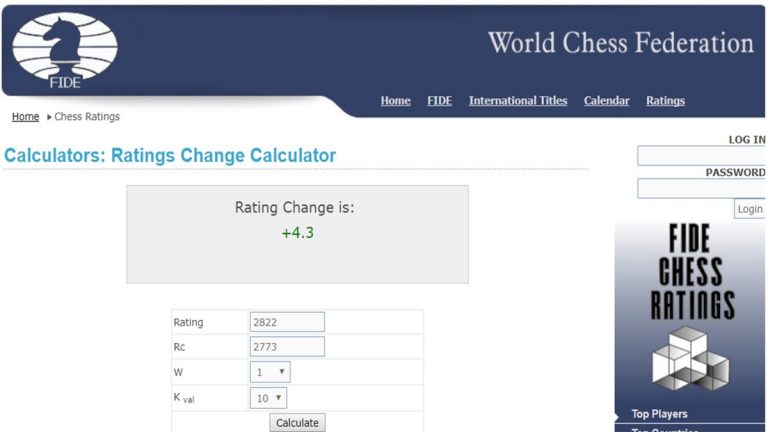Click inside the Rc input field

(x=287, y=346)
